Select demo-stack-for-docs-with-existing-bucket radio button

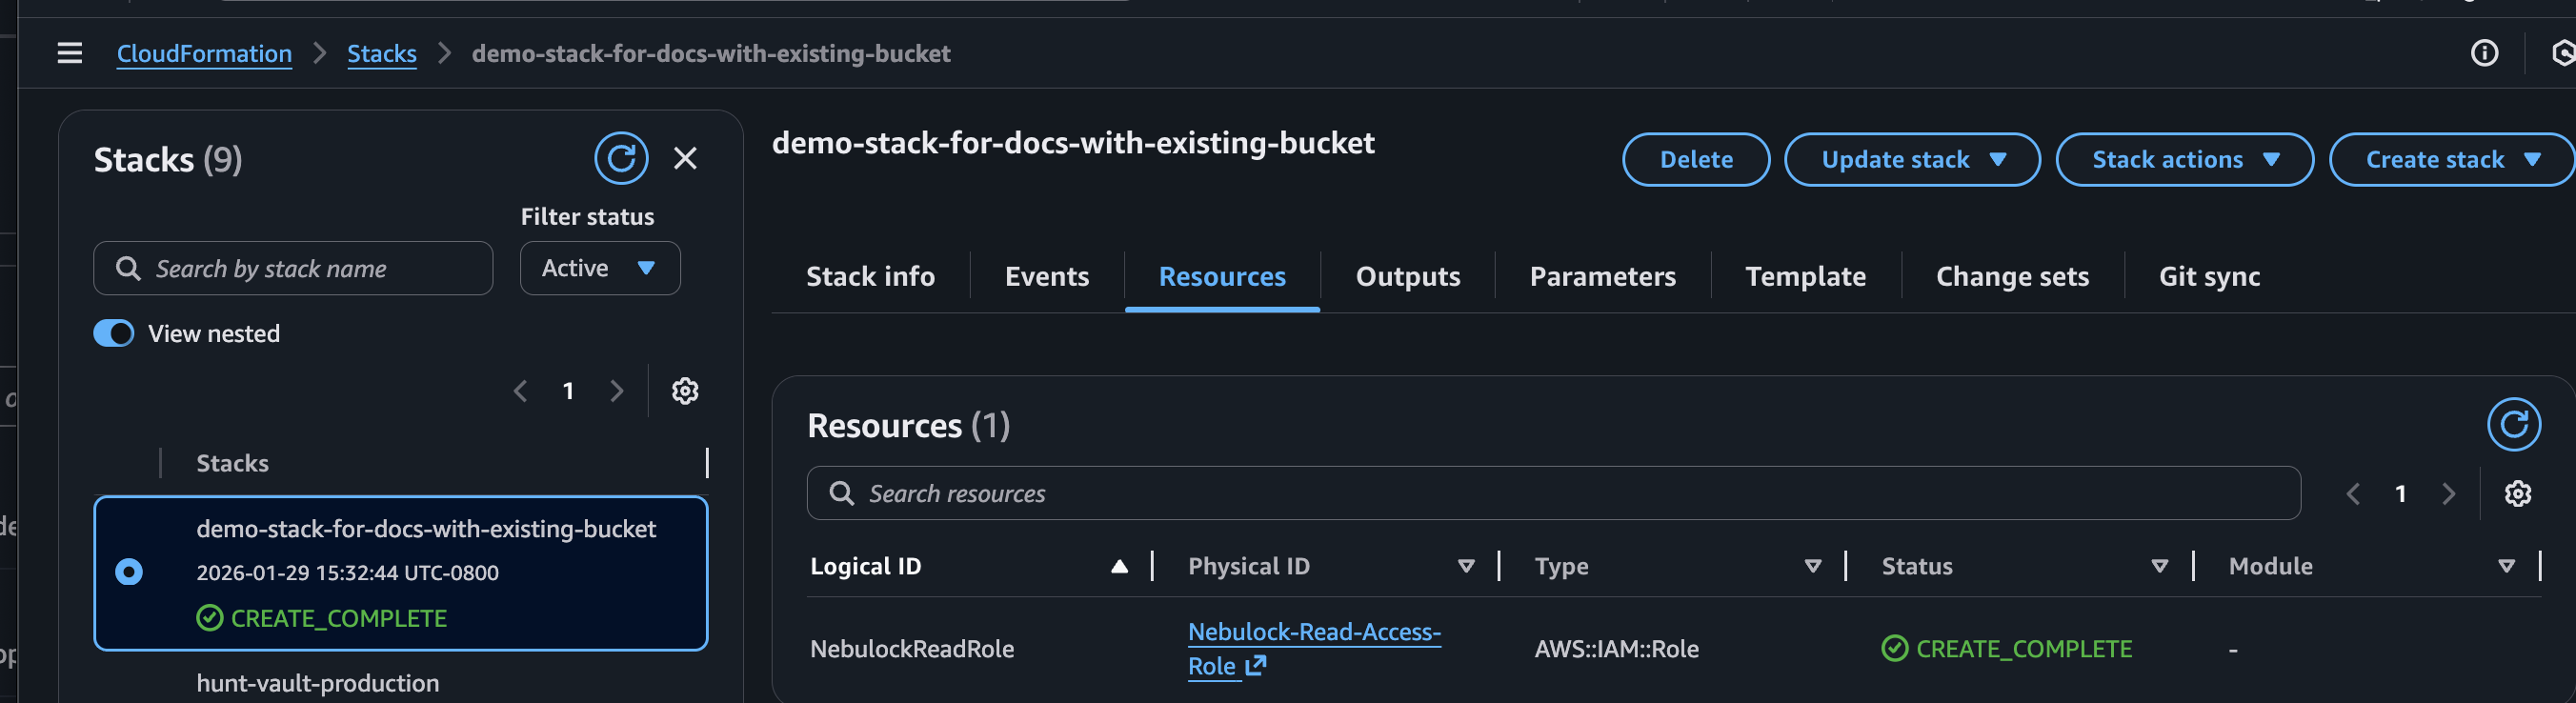[129, 572]
